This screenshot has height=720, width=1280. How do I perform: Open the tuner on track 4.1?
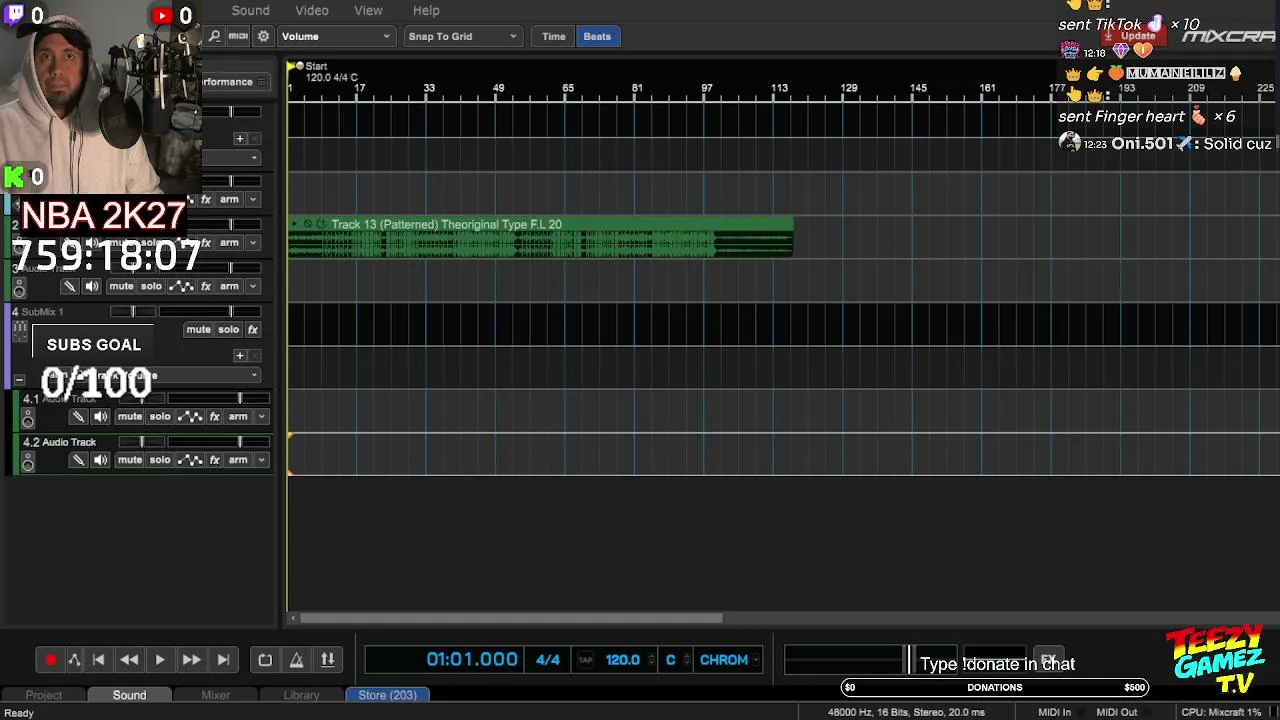click(x=78, y=417)
